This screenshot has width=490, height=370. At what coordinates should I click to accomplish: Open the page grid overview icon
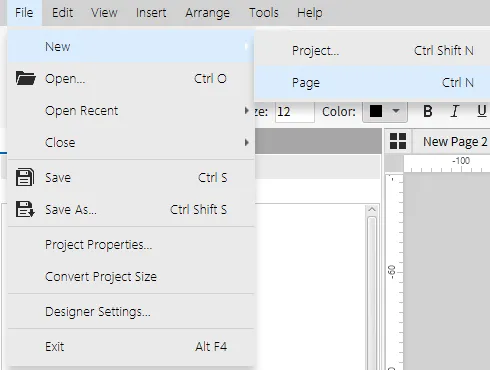pyautogui.click(x=398, y=141)
